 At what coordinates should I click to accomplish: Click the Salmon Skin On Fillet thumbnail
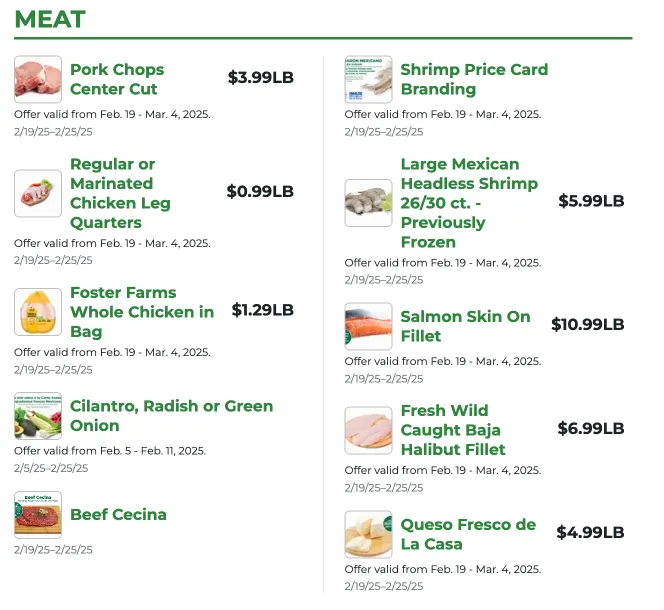[368, 326]
